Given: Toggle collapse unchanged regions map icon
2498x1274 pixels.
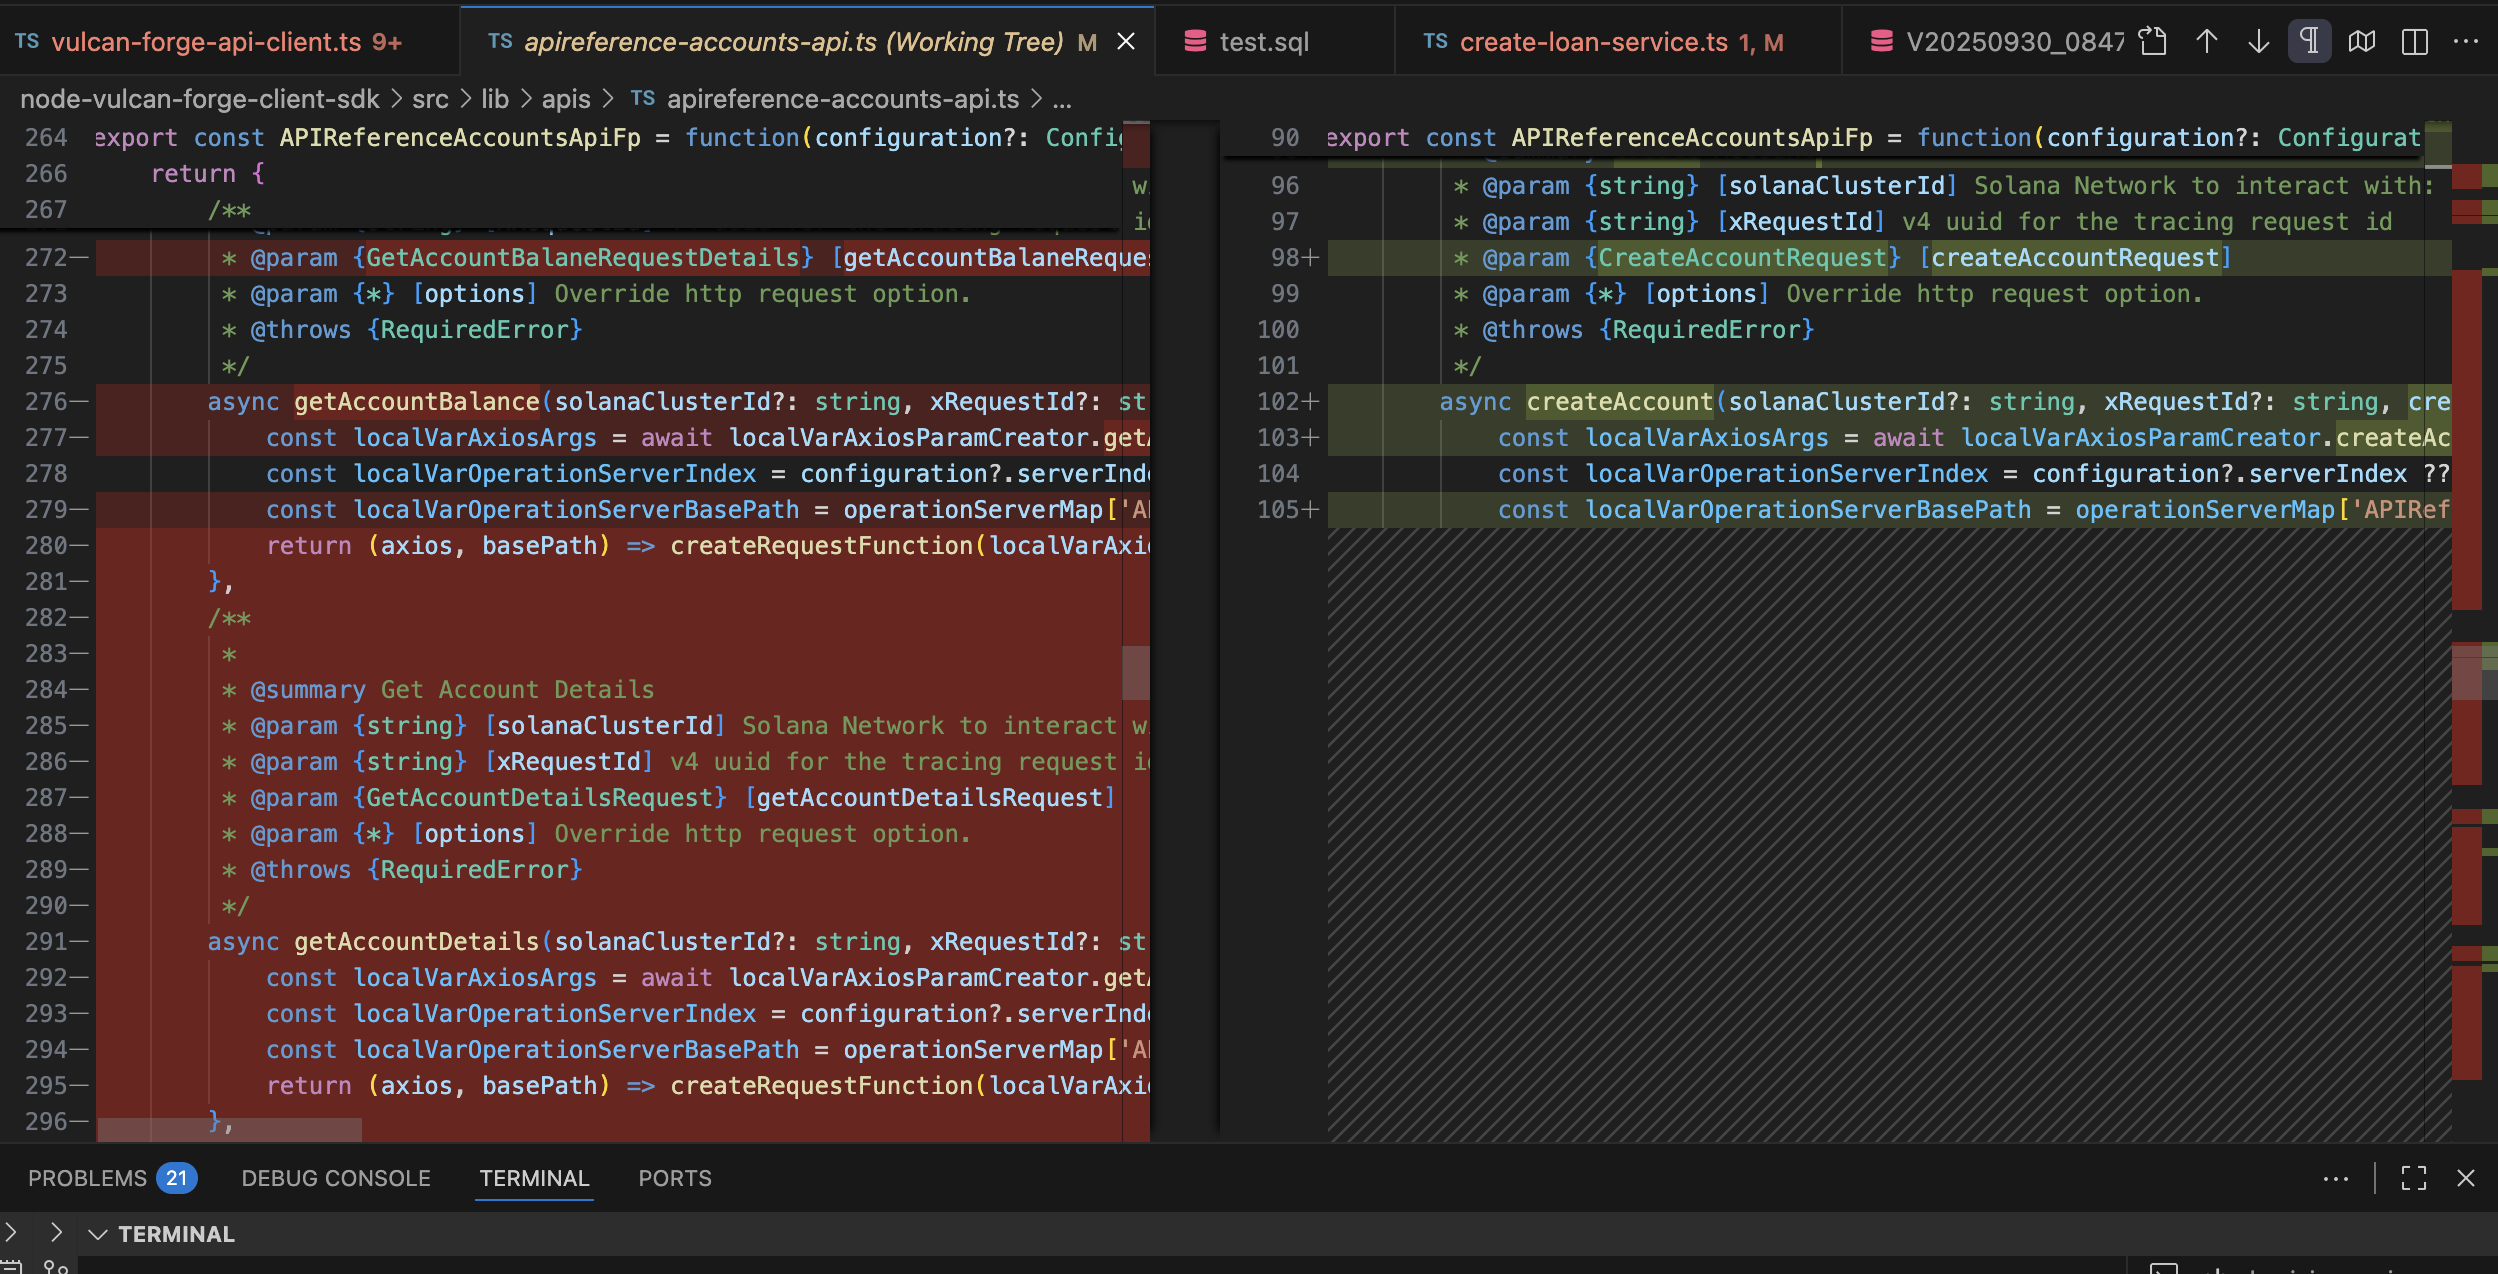Looking at the screenshot, I should 2362,41.
